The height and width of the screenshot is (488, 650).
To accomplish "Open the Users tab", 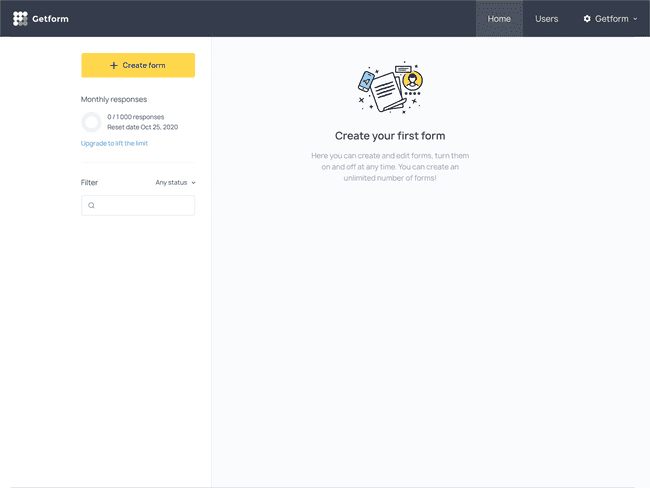I will pos(546,19).
